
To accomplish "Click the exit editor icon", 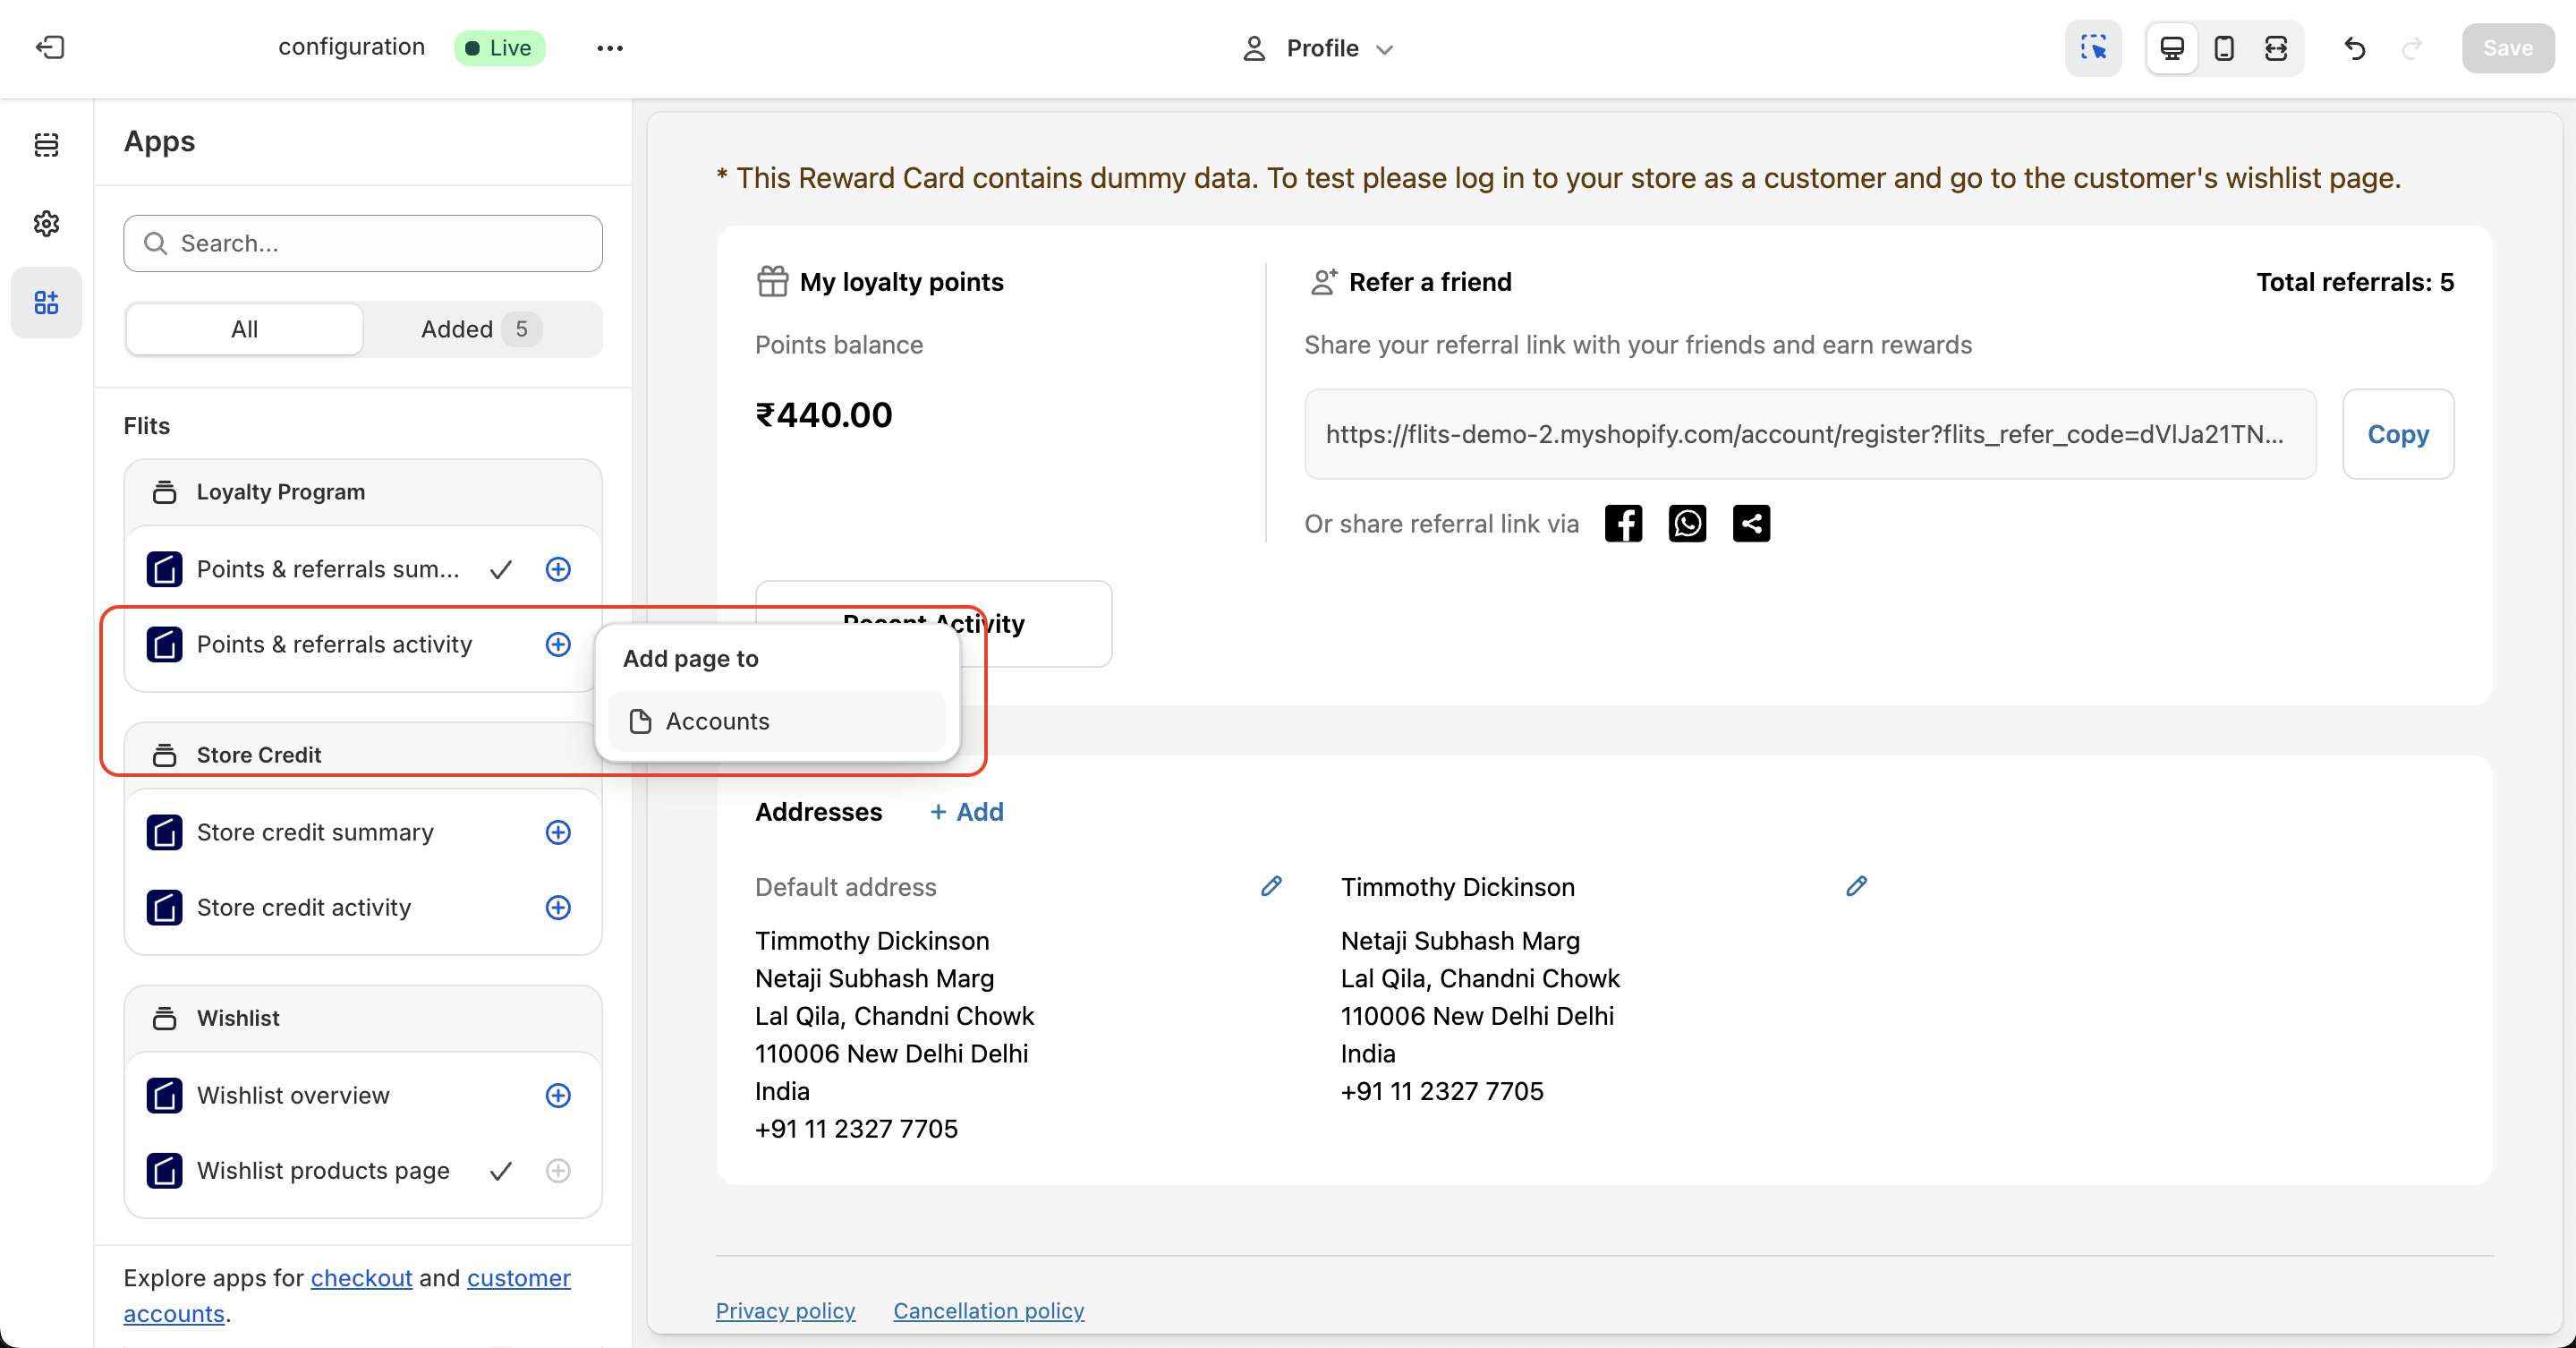I will (50, 47).
